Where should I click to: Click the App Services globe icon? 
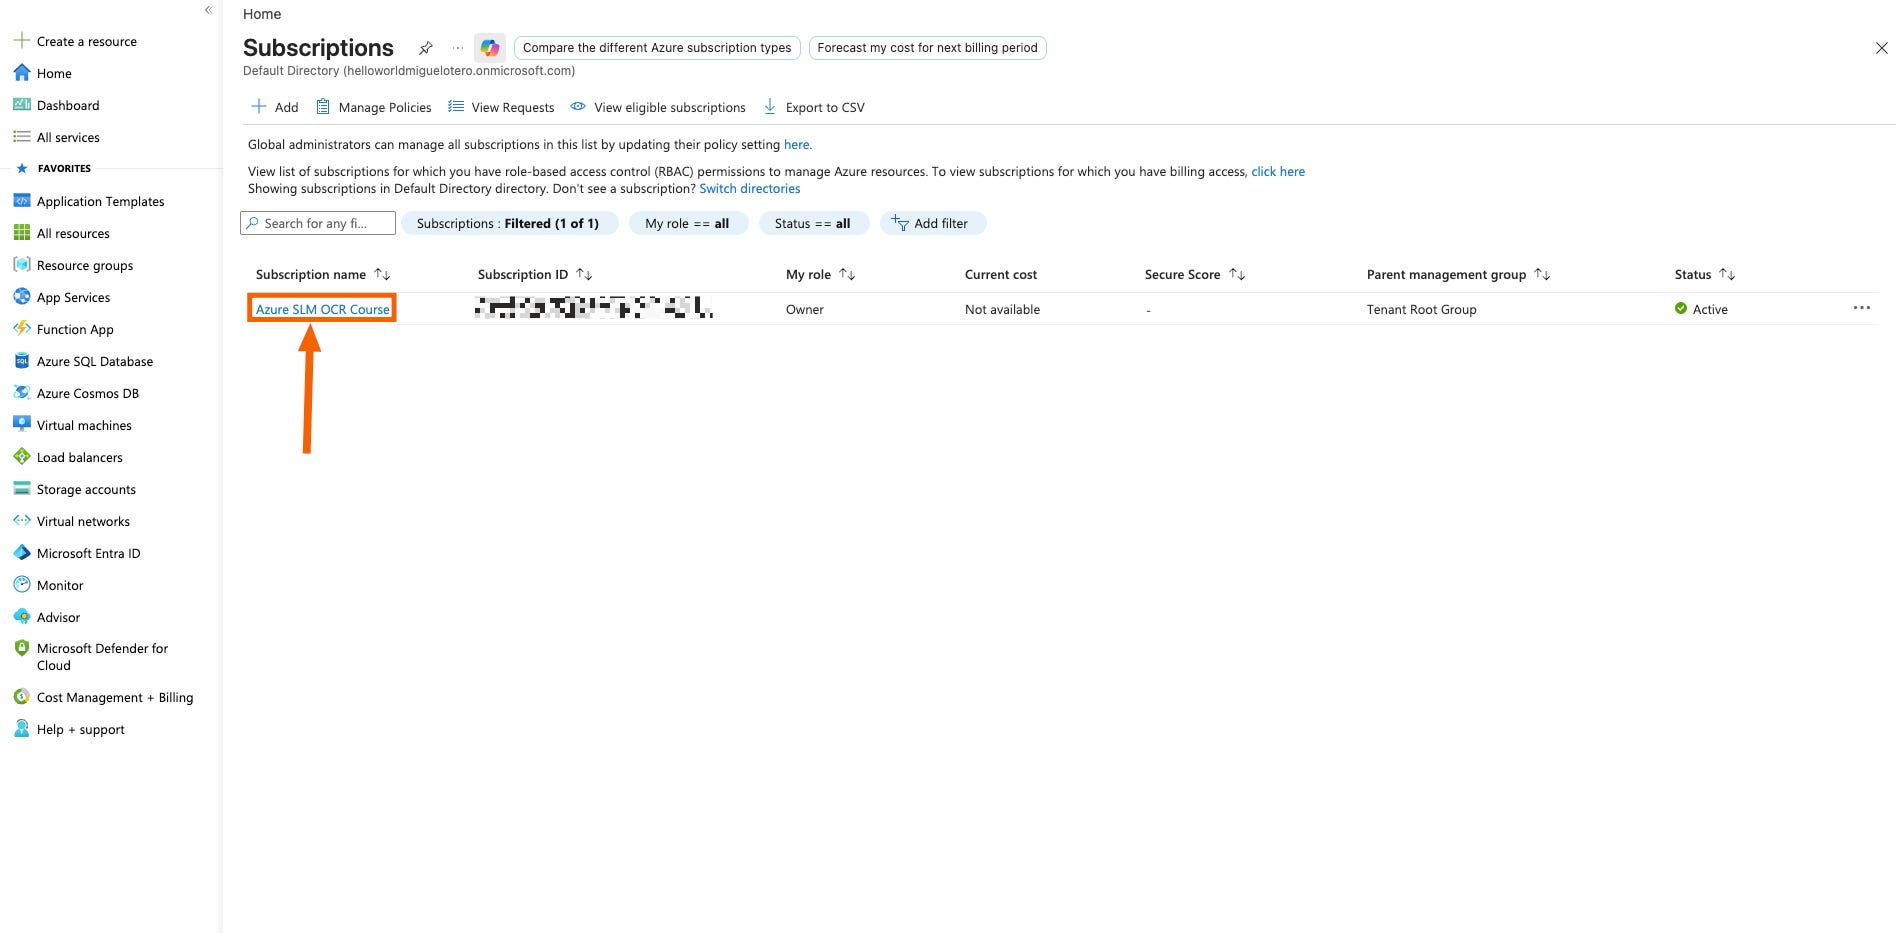(21, 297)
